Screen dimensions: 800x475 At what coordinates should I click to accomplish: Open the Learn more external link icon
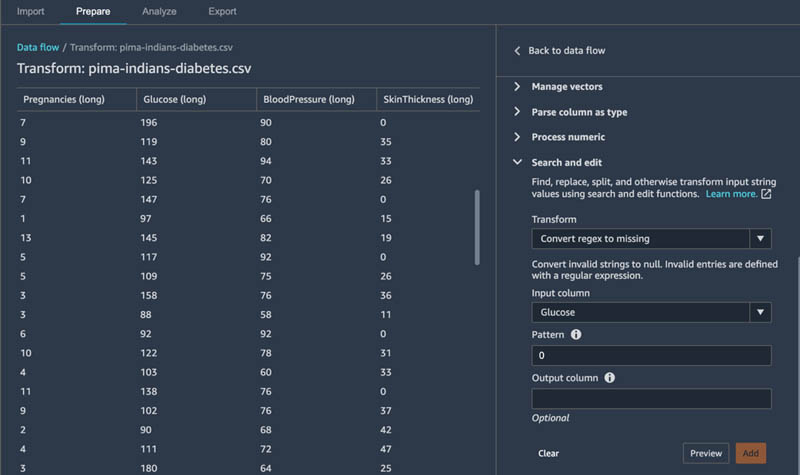pos(766,194)
